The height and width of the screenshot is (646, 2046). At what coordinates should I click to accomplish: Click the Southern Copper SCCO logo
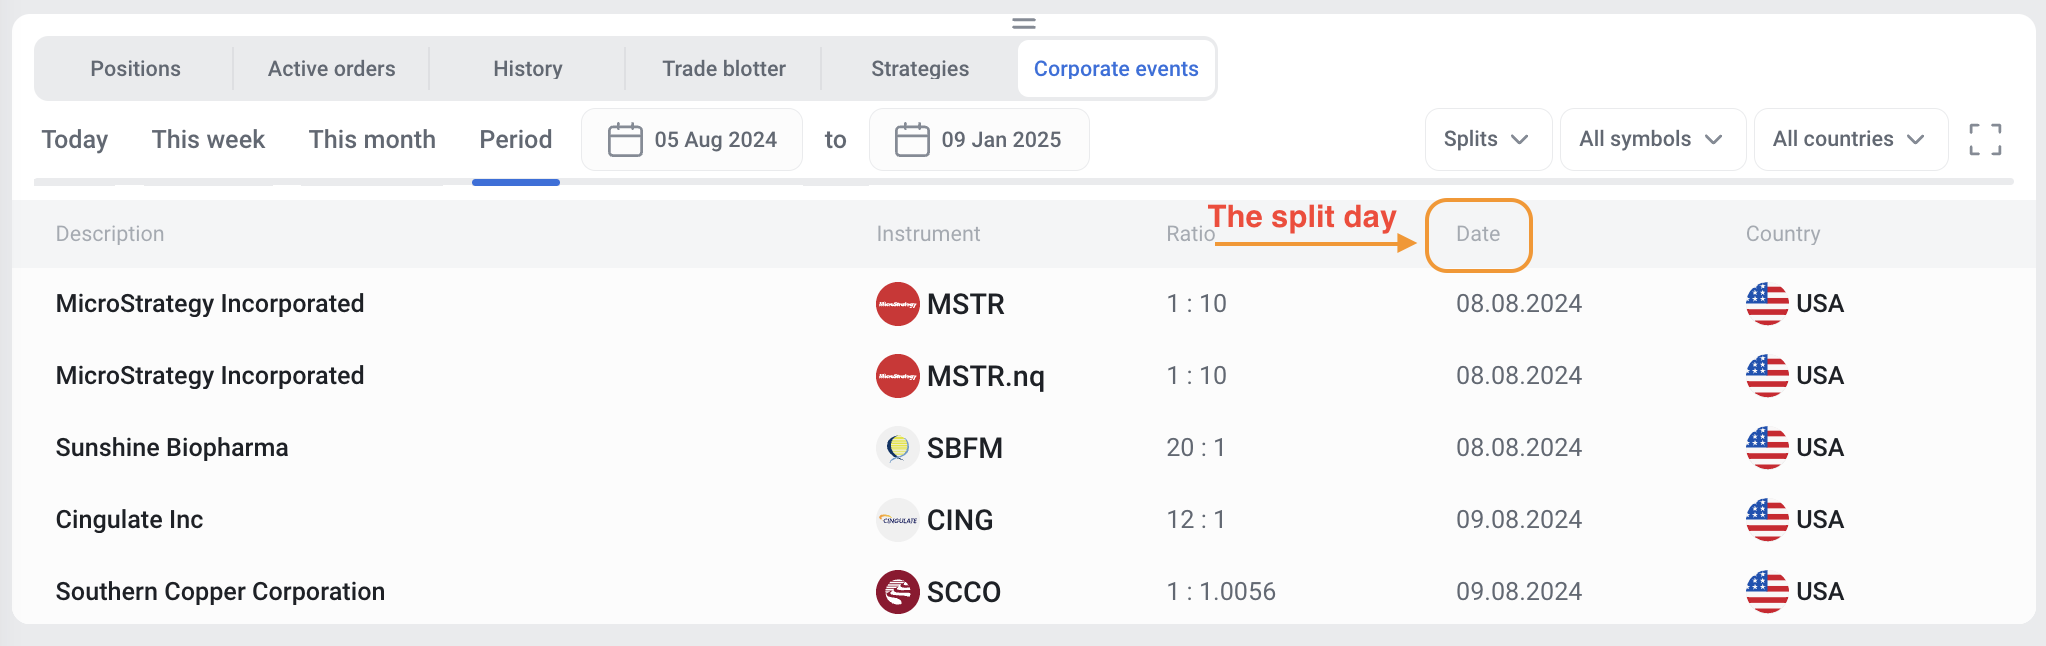click(897, 592)
